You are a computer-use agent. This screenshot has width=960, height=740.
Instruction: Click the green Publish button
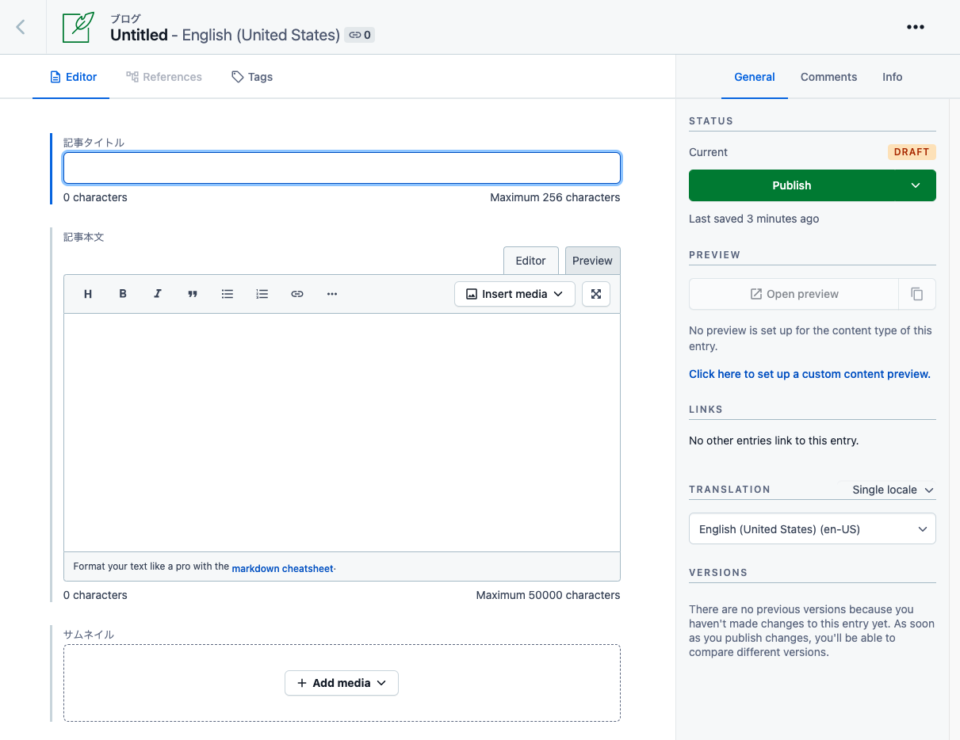coord(792,185)
